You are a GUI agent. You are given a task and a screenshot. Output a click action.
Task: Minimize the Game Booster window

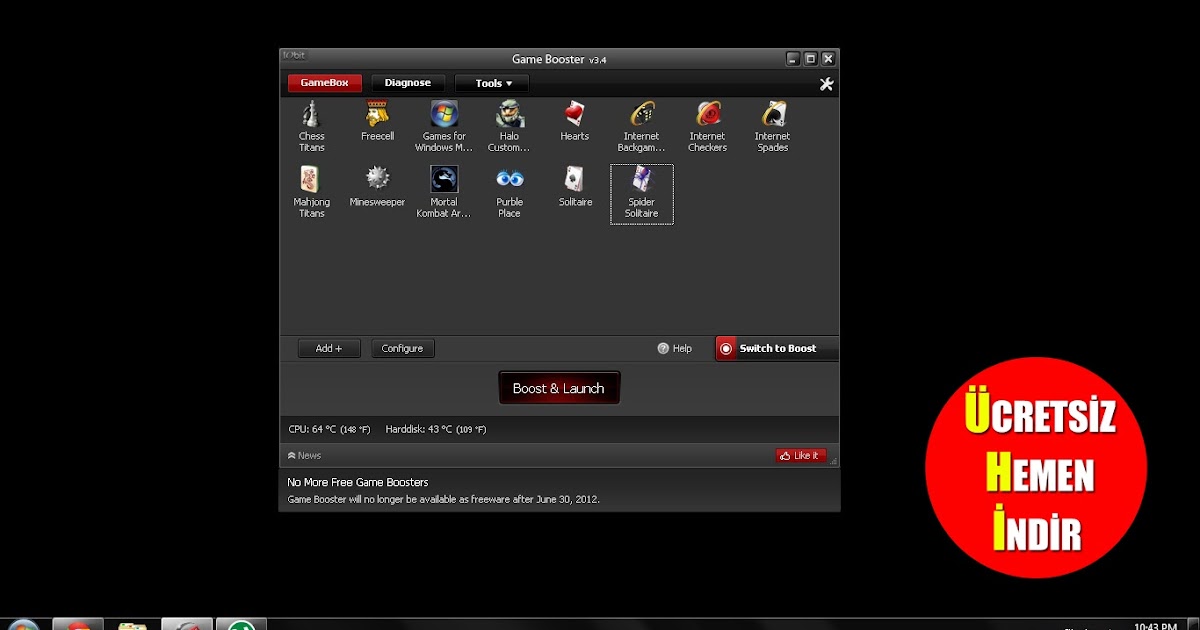793,59
